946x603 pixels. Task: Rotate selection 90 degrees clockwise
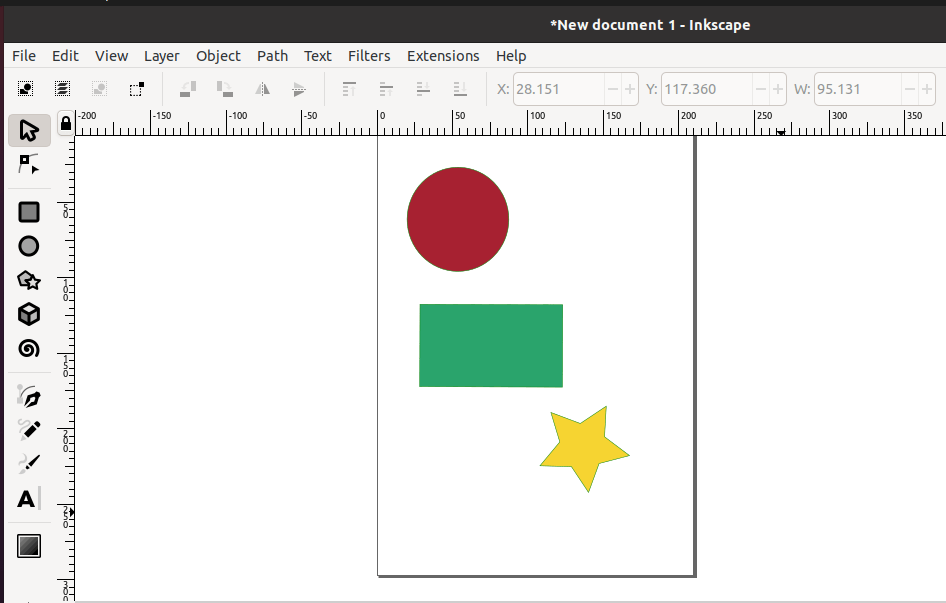coord(224,89)
